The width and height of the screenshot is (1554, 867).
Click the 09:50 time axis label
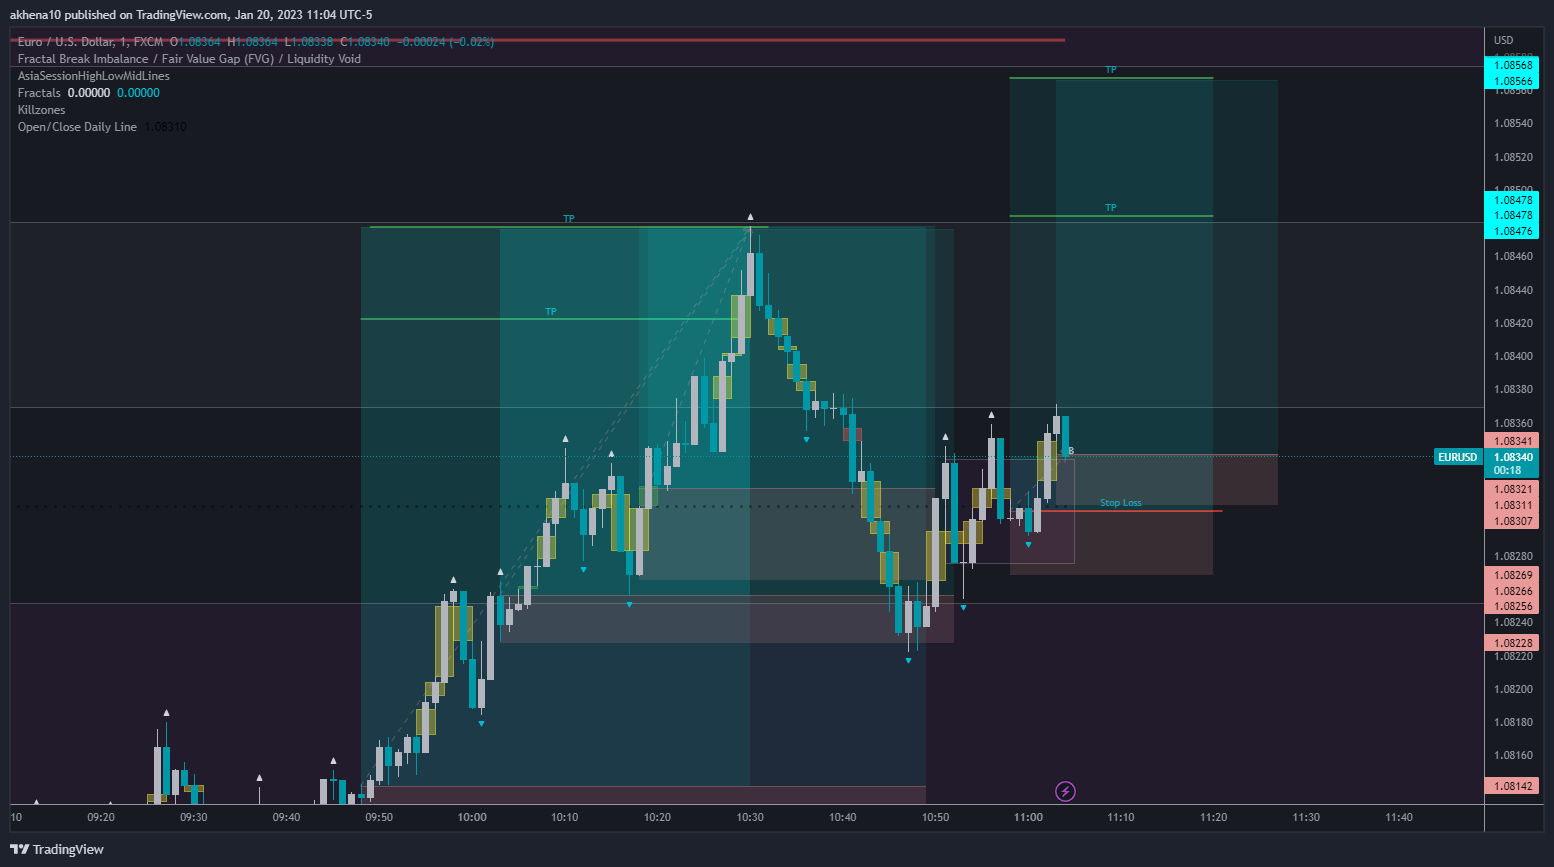point(379,817)
